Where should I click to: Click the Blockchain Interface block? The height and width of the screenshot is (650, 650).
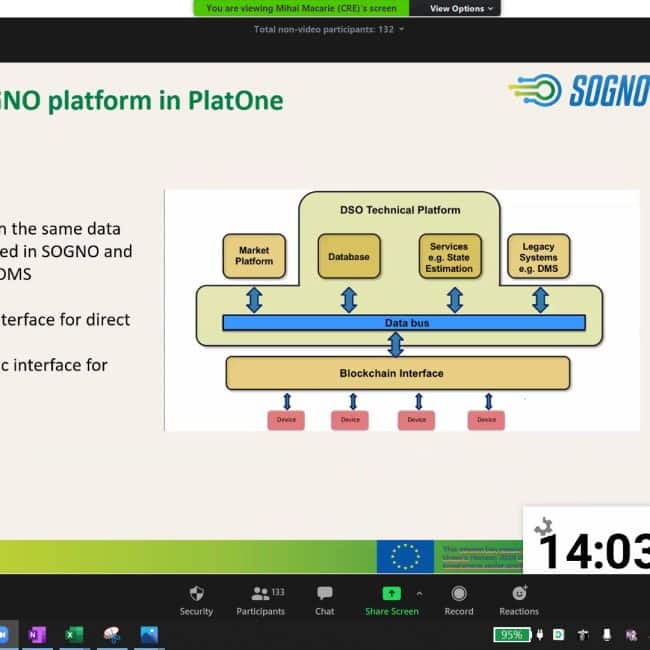pos(398,373)
